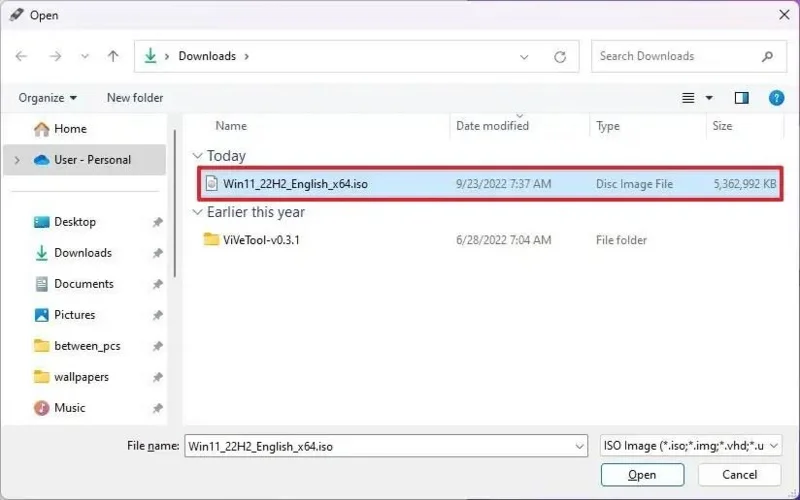Sort by Name column header
Image resolution: width=800 pixels, height=500 pixels.
231,126
